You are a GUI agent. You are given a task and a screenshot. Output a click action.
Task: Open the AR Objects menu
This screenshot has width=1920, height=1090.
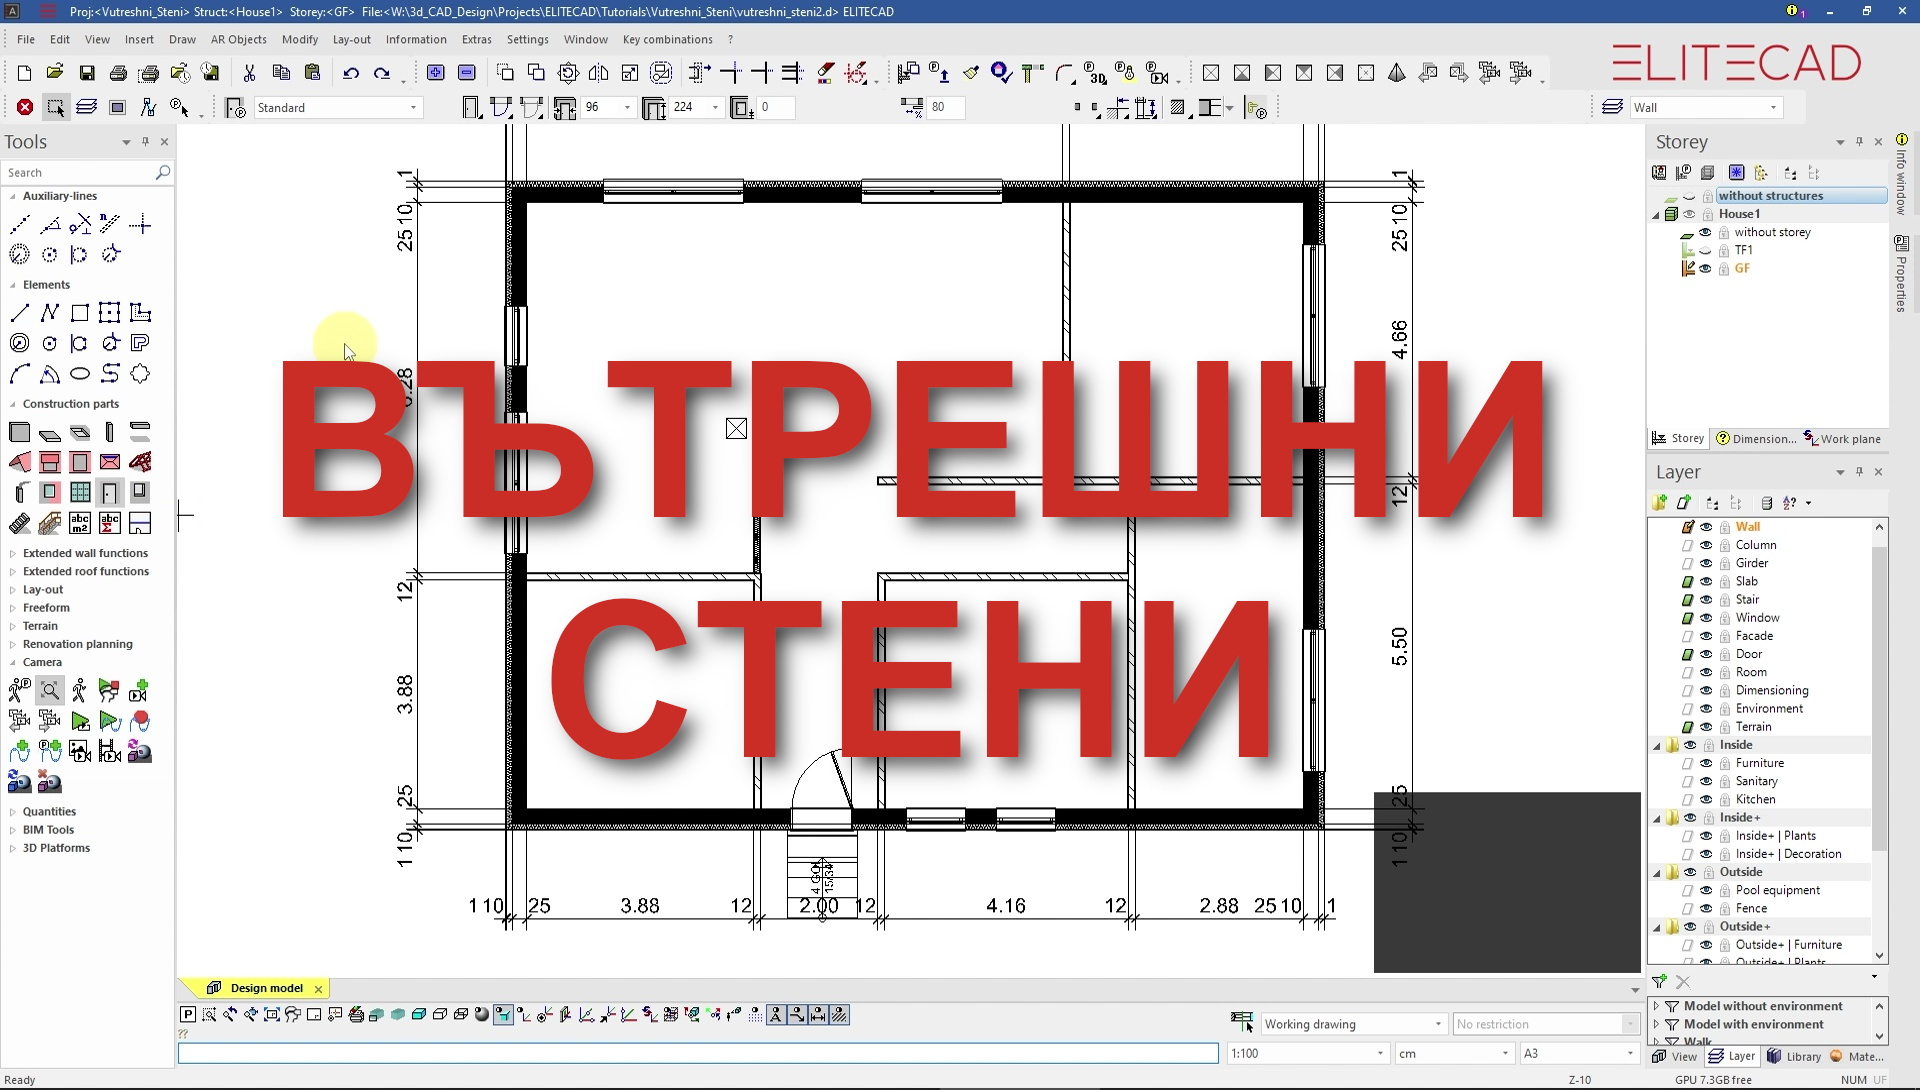(x=238, y=39)
